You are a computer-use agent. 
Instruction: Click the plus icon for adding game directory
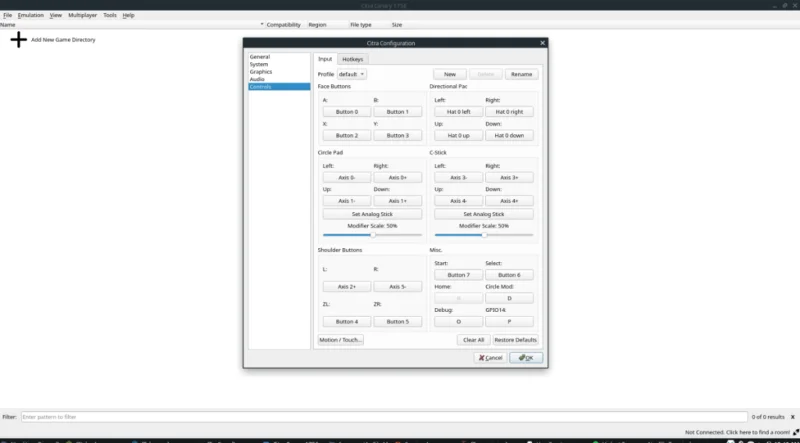(x=18, y=40)
